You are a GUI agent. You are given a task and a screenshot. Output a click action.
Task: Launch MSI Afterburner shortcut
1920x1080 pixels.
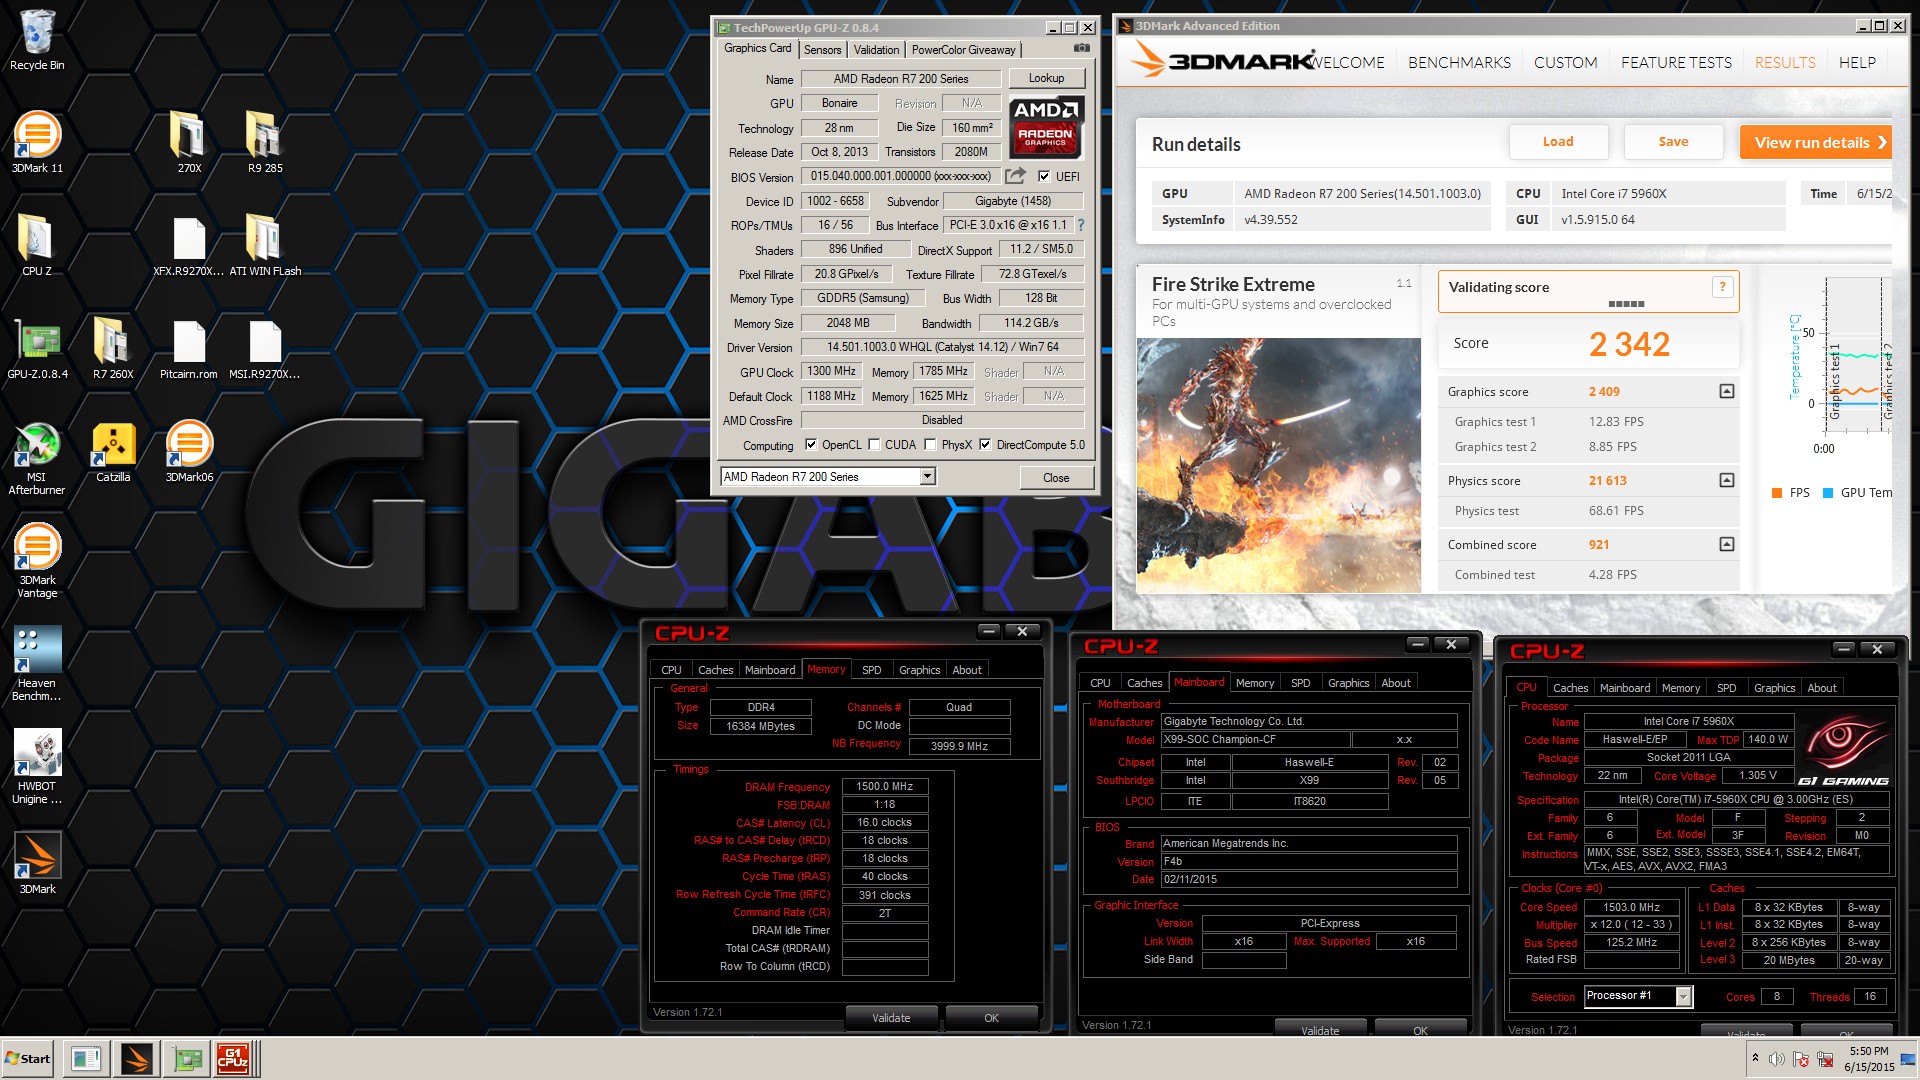(37, 458)
